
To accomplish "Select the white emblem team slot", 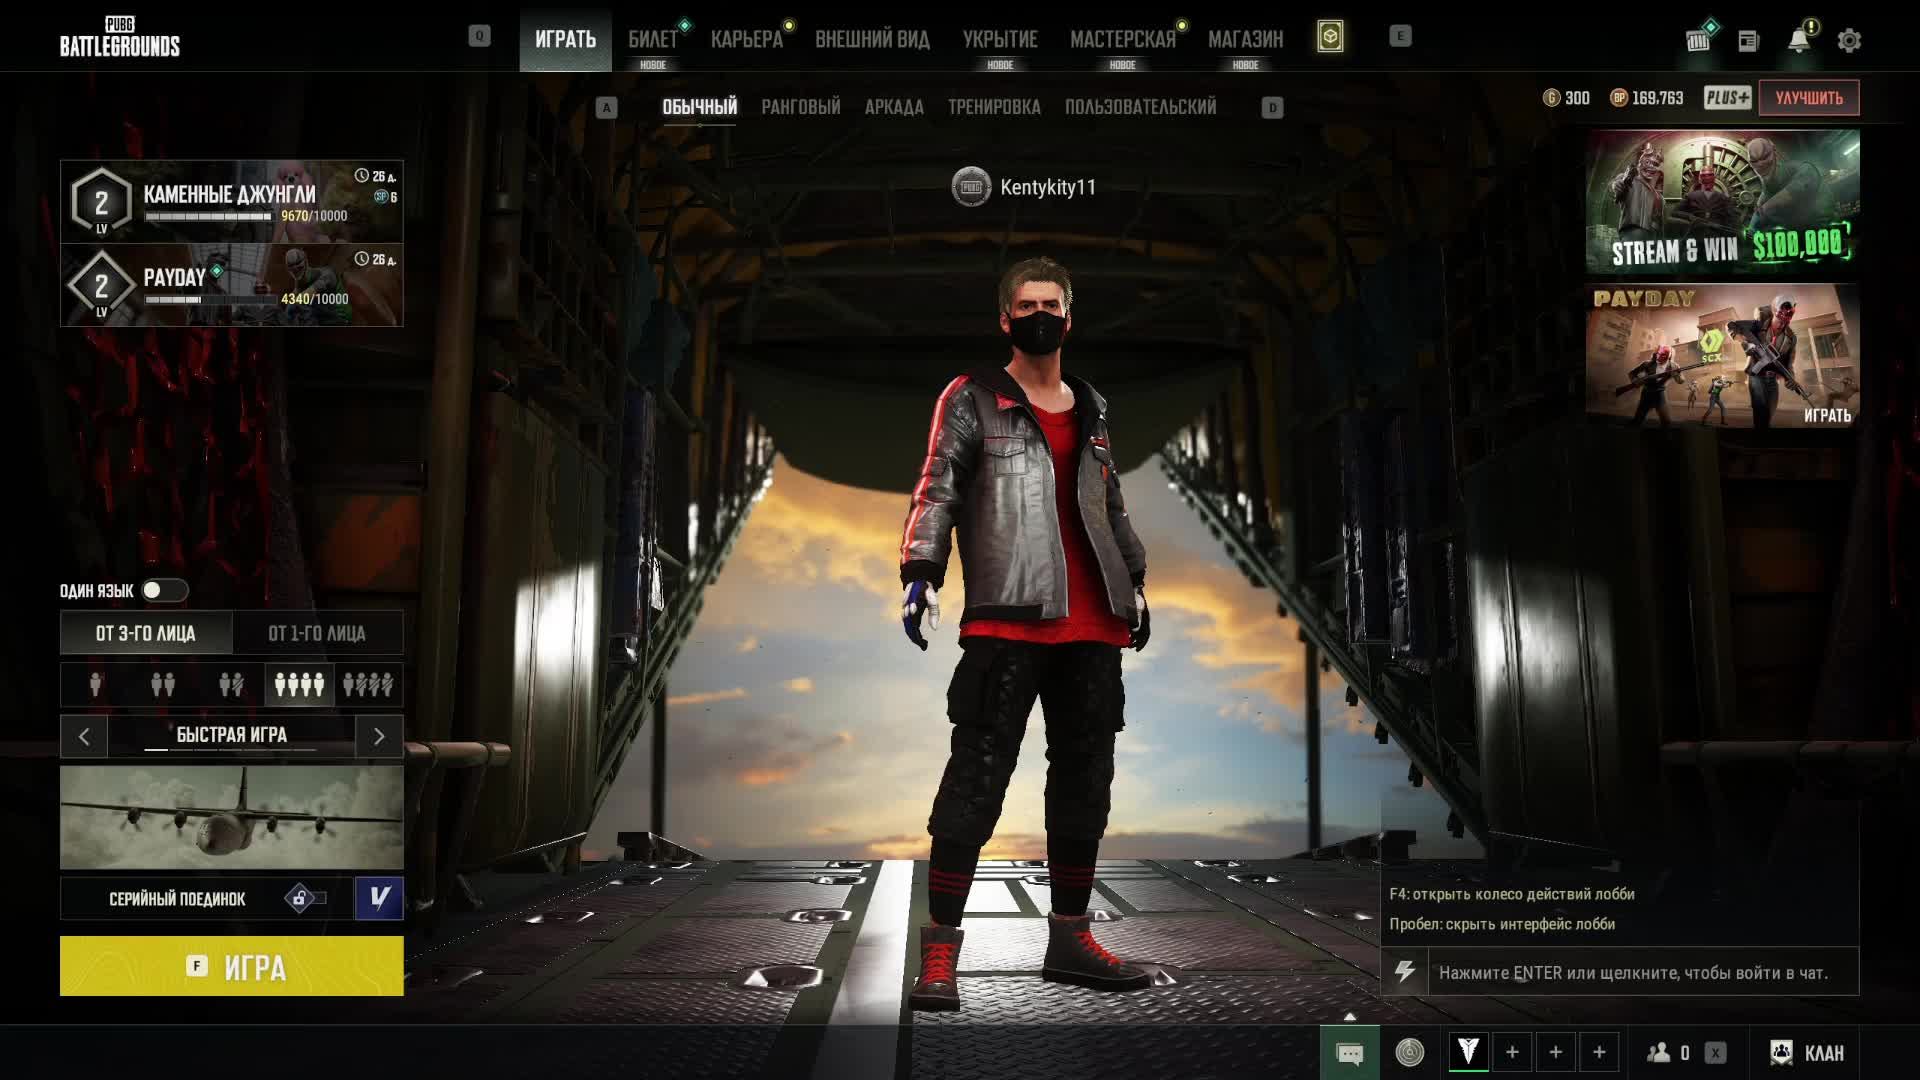I will 1468,1052.
